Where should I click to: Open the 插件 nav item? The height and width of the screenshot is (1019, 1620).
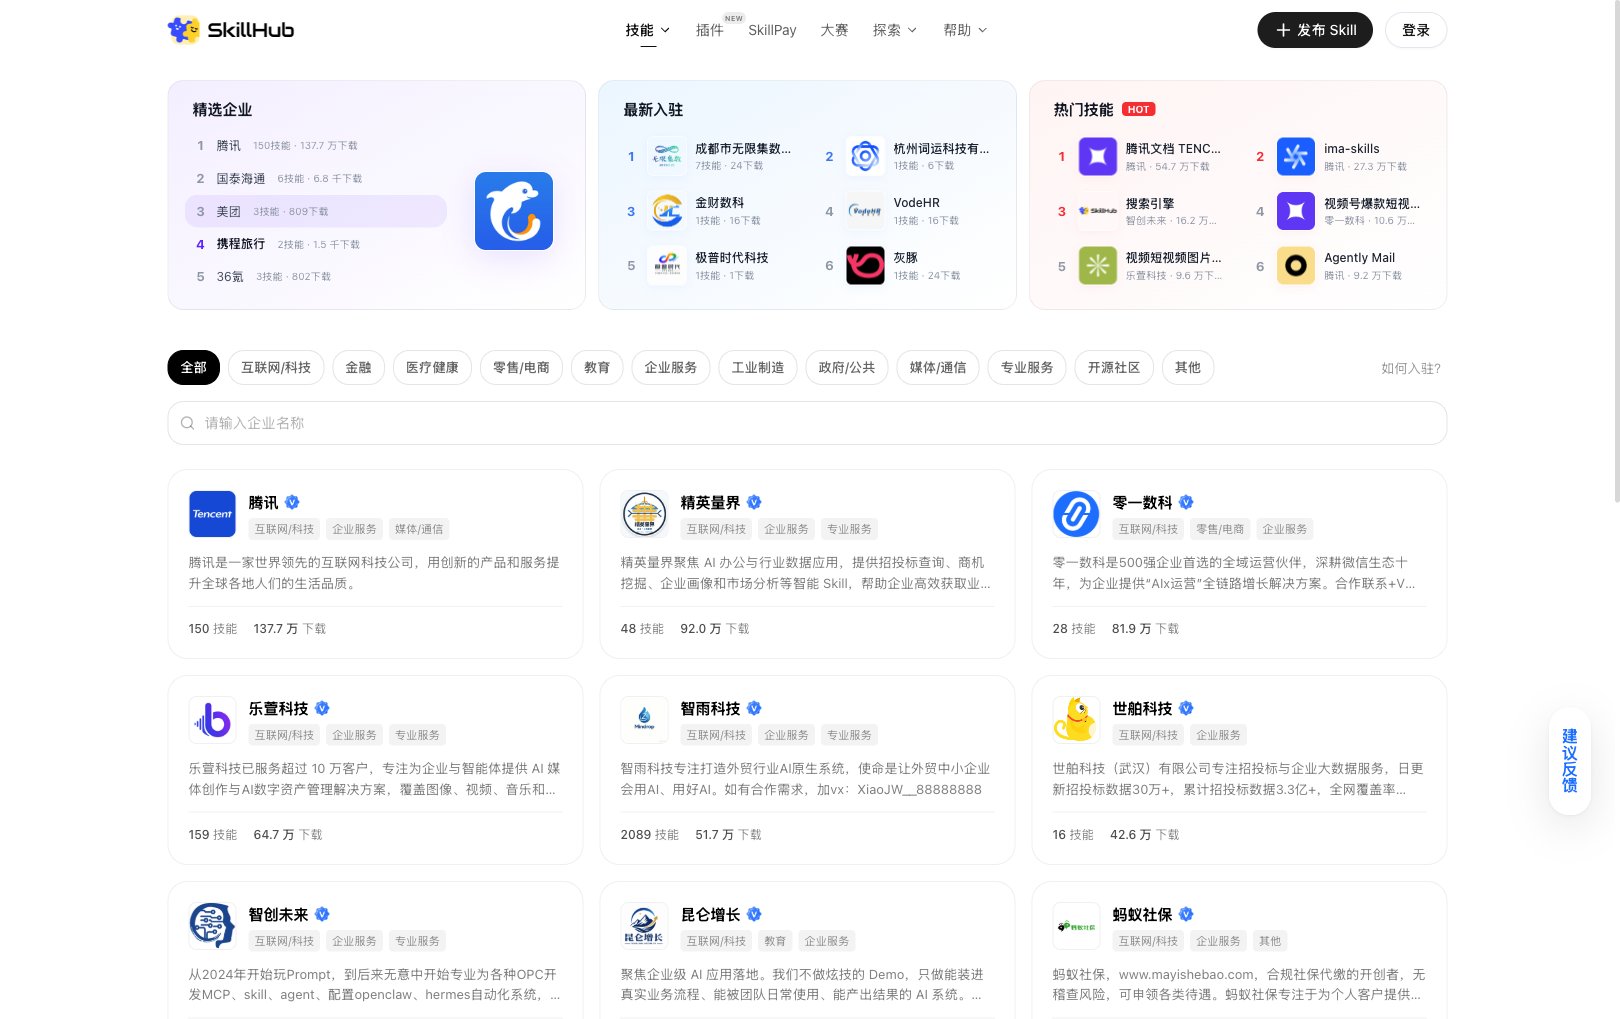709,30
